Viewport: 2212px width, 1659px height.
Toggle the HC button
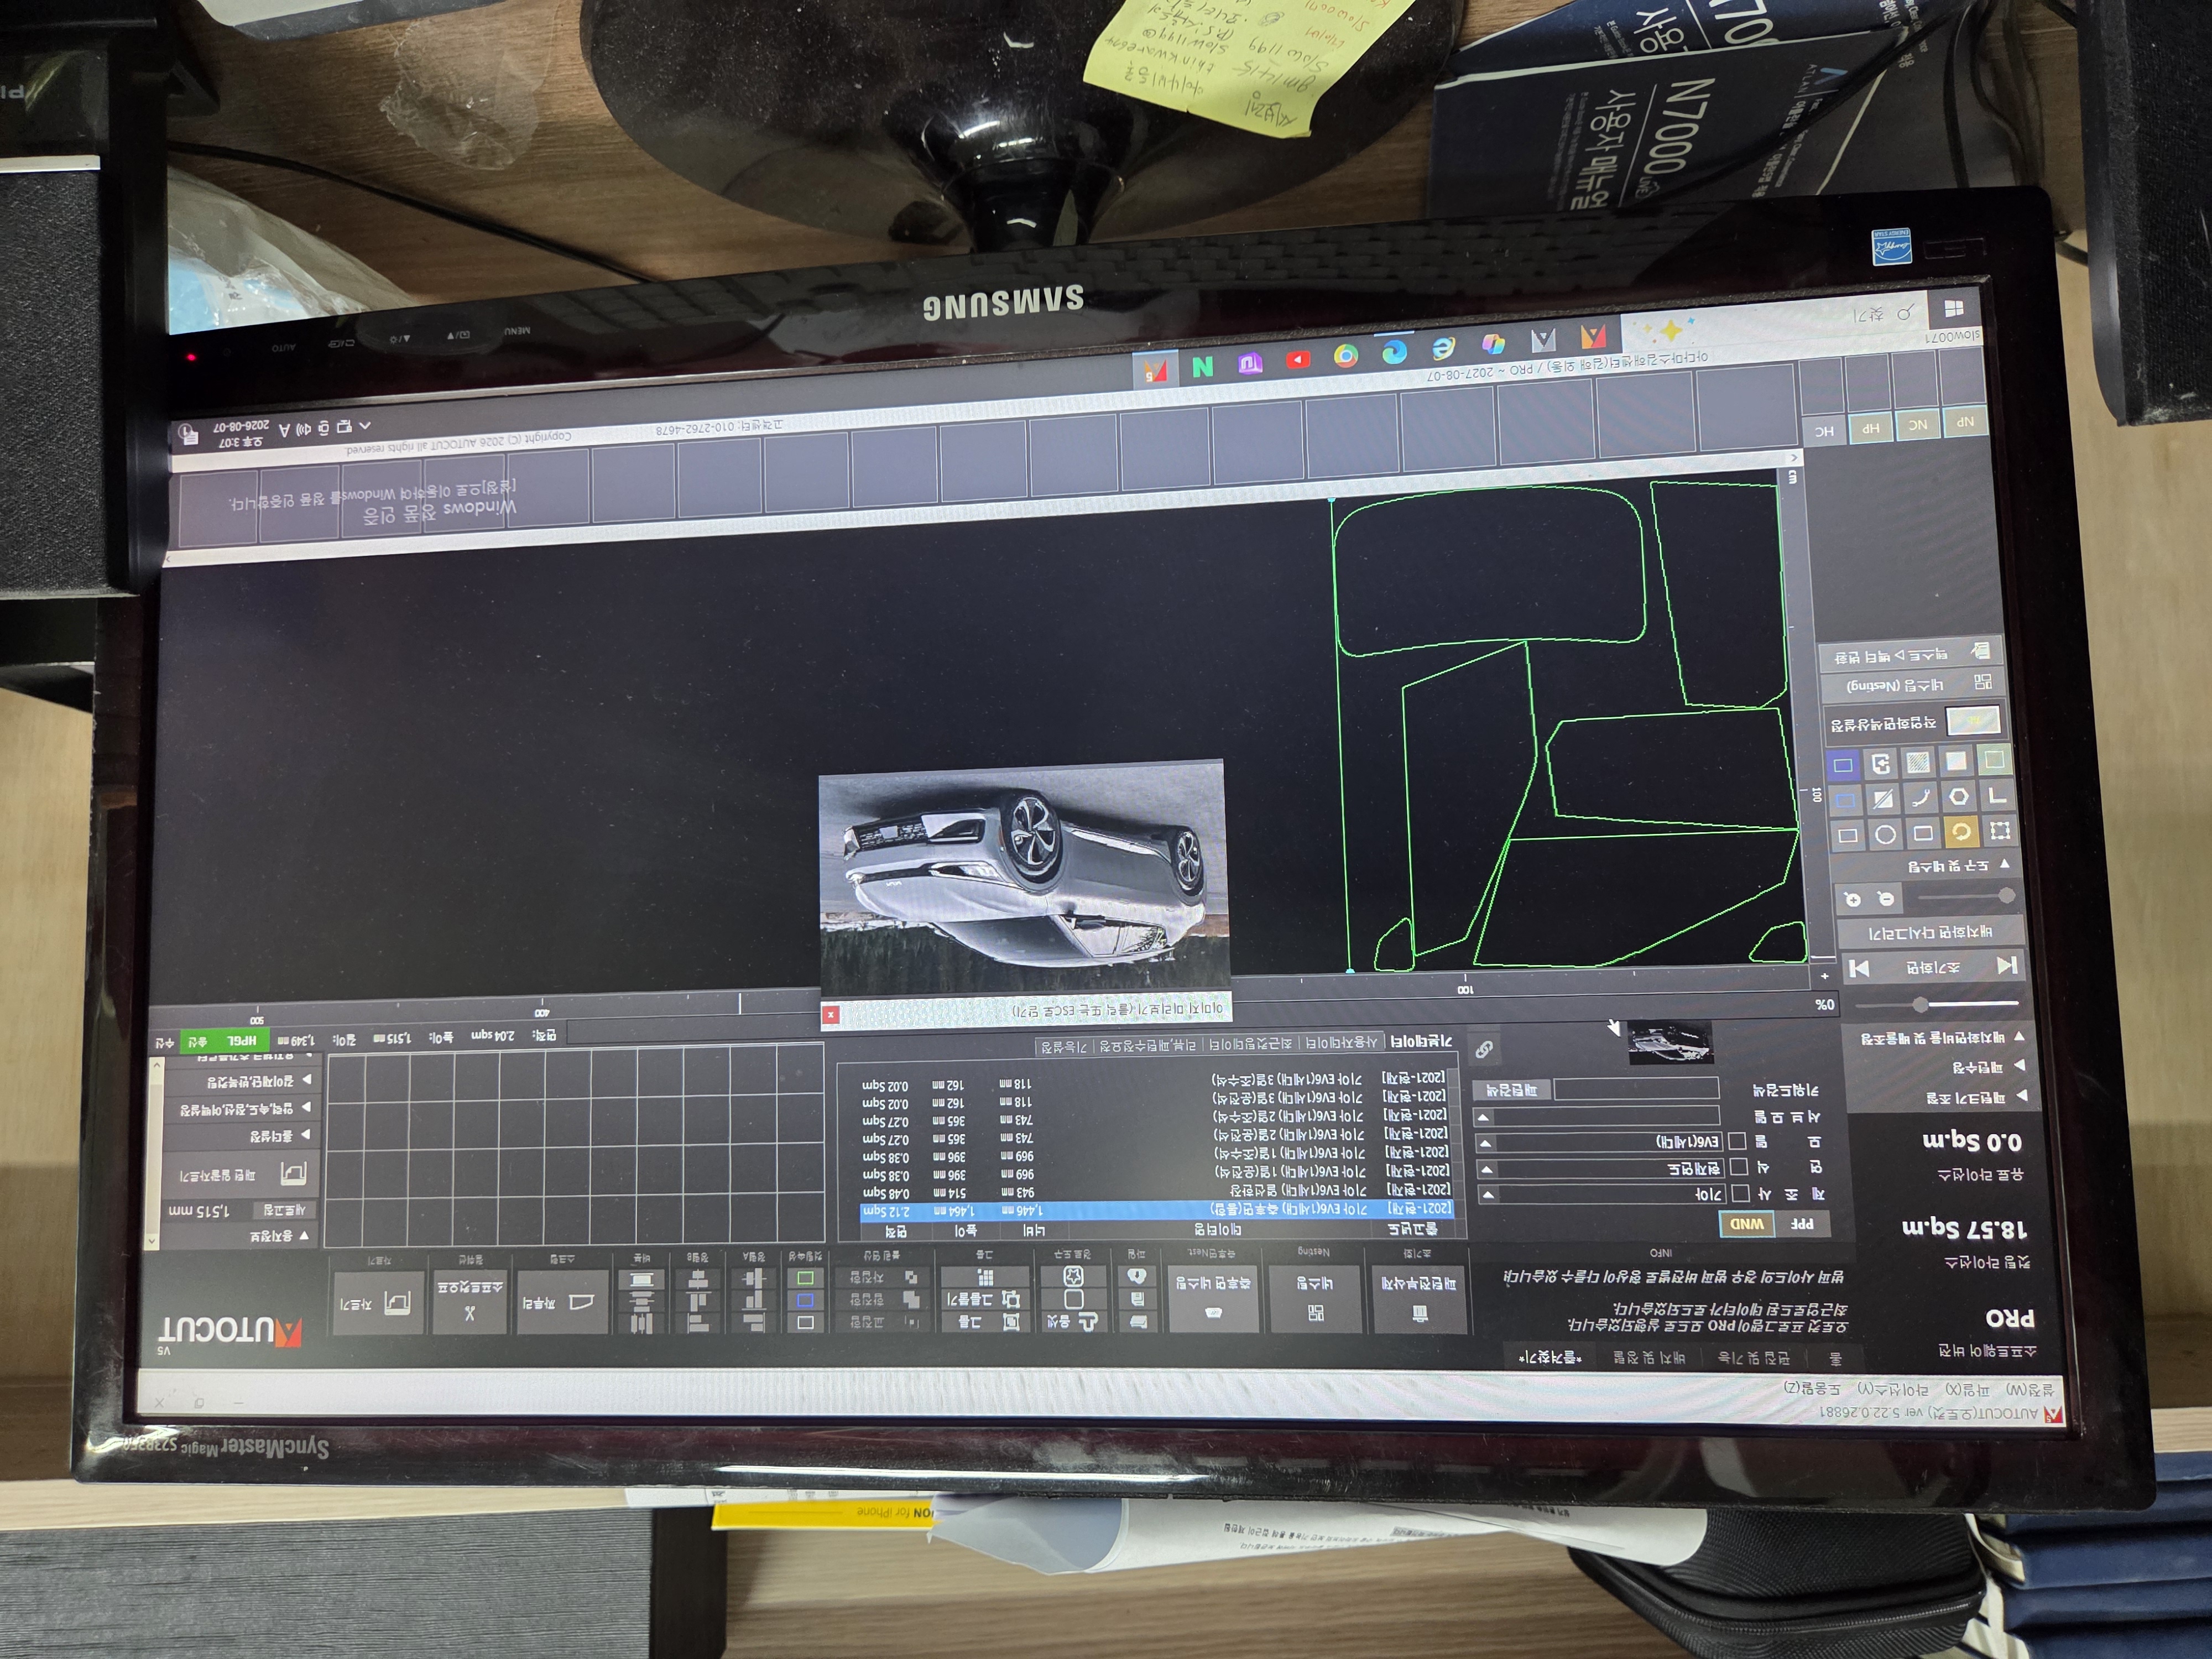1824,431
